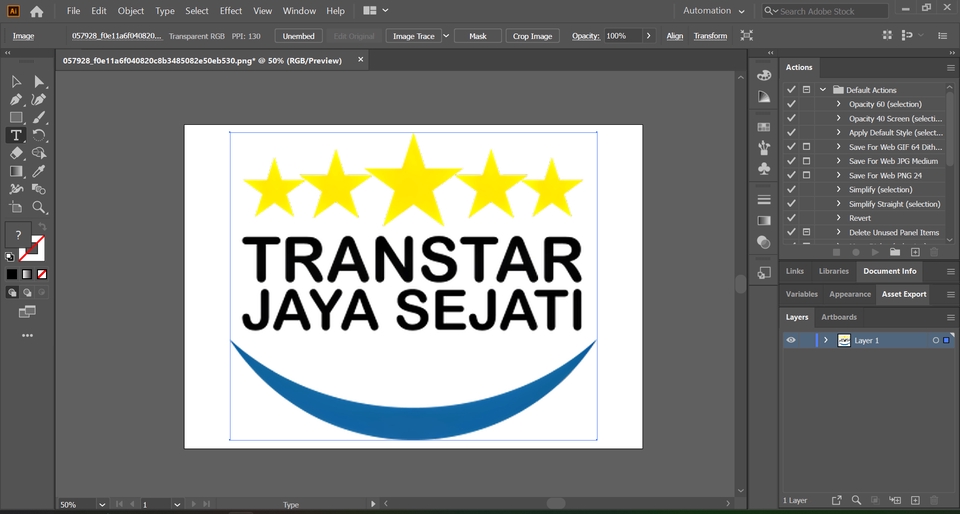Create new layer in Layers panel
The height and width of the screenshot is (514, 960).
(x=915, y=501)
